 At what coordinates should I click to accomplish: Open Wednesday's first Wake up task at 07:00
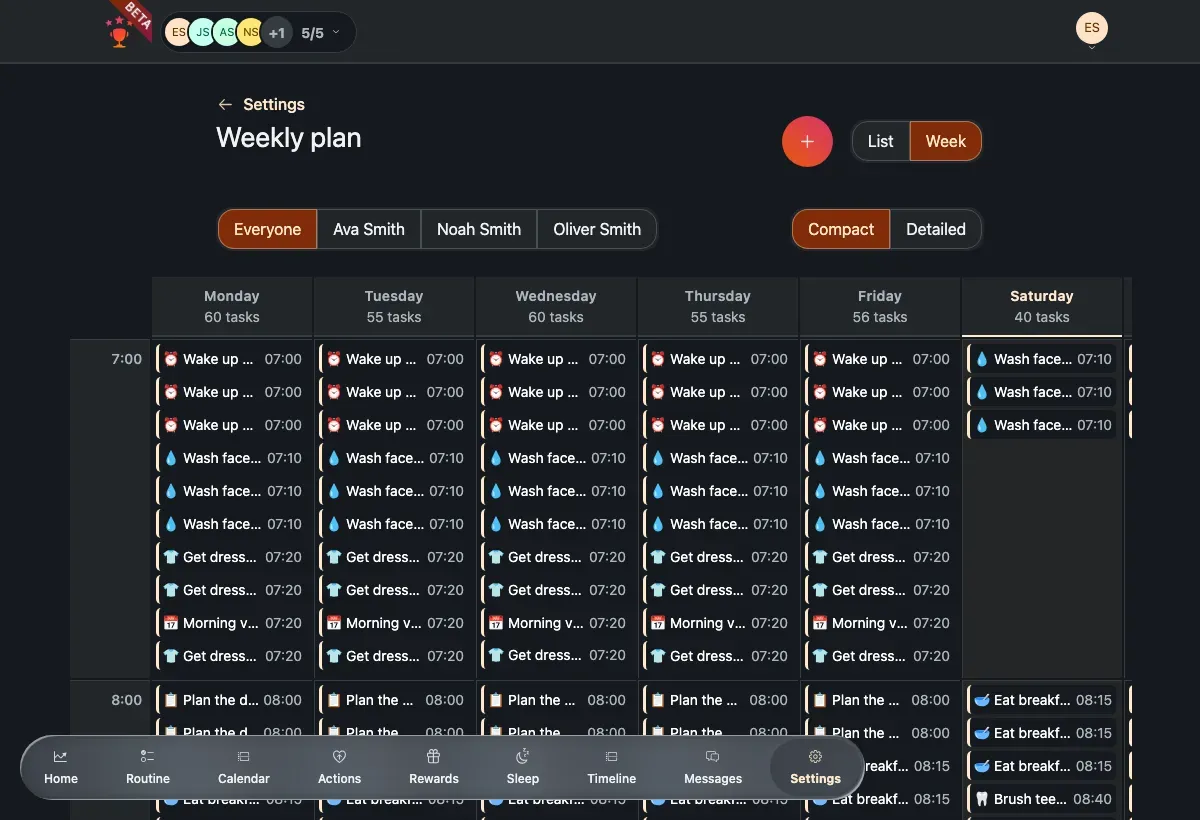click(x=556, y=359)
